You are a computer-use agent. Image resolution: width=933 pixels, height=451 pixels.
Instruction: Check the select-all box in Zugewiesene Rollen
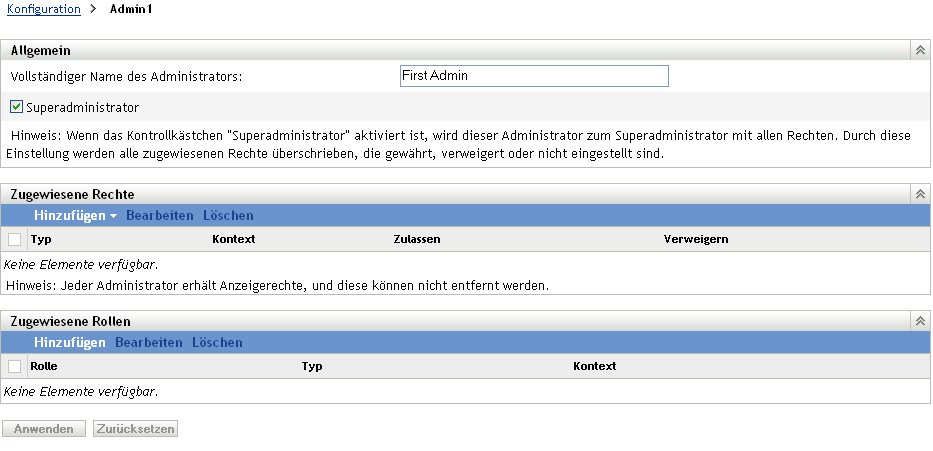pyautogui.click(x=14, y=366)
